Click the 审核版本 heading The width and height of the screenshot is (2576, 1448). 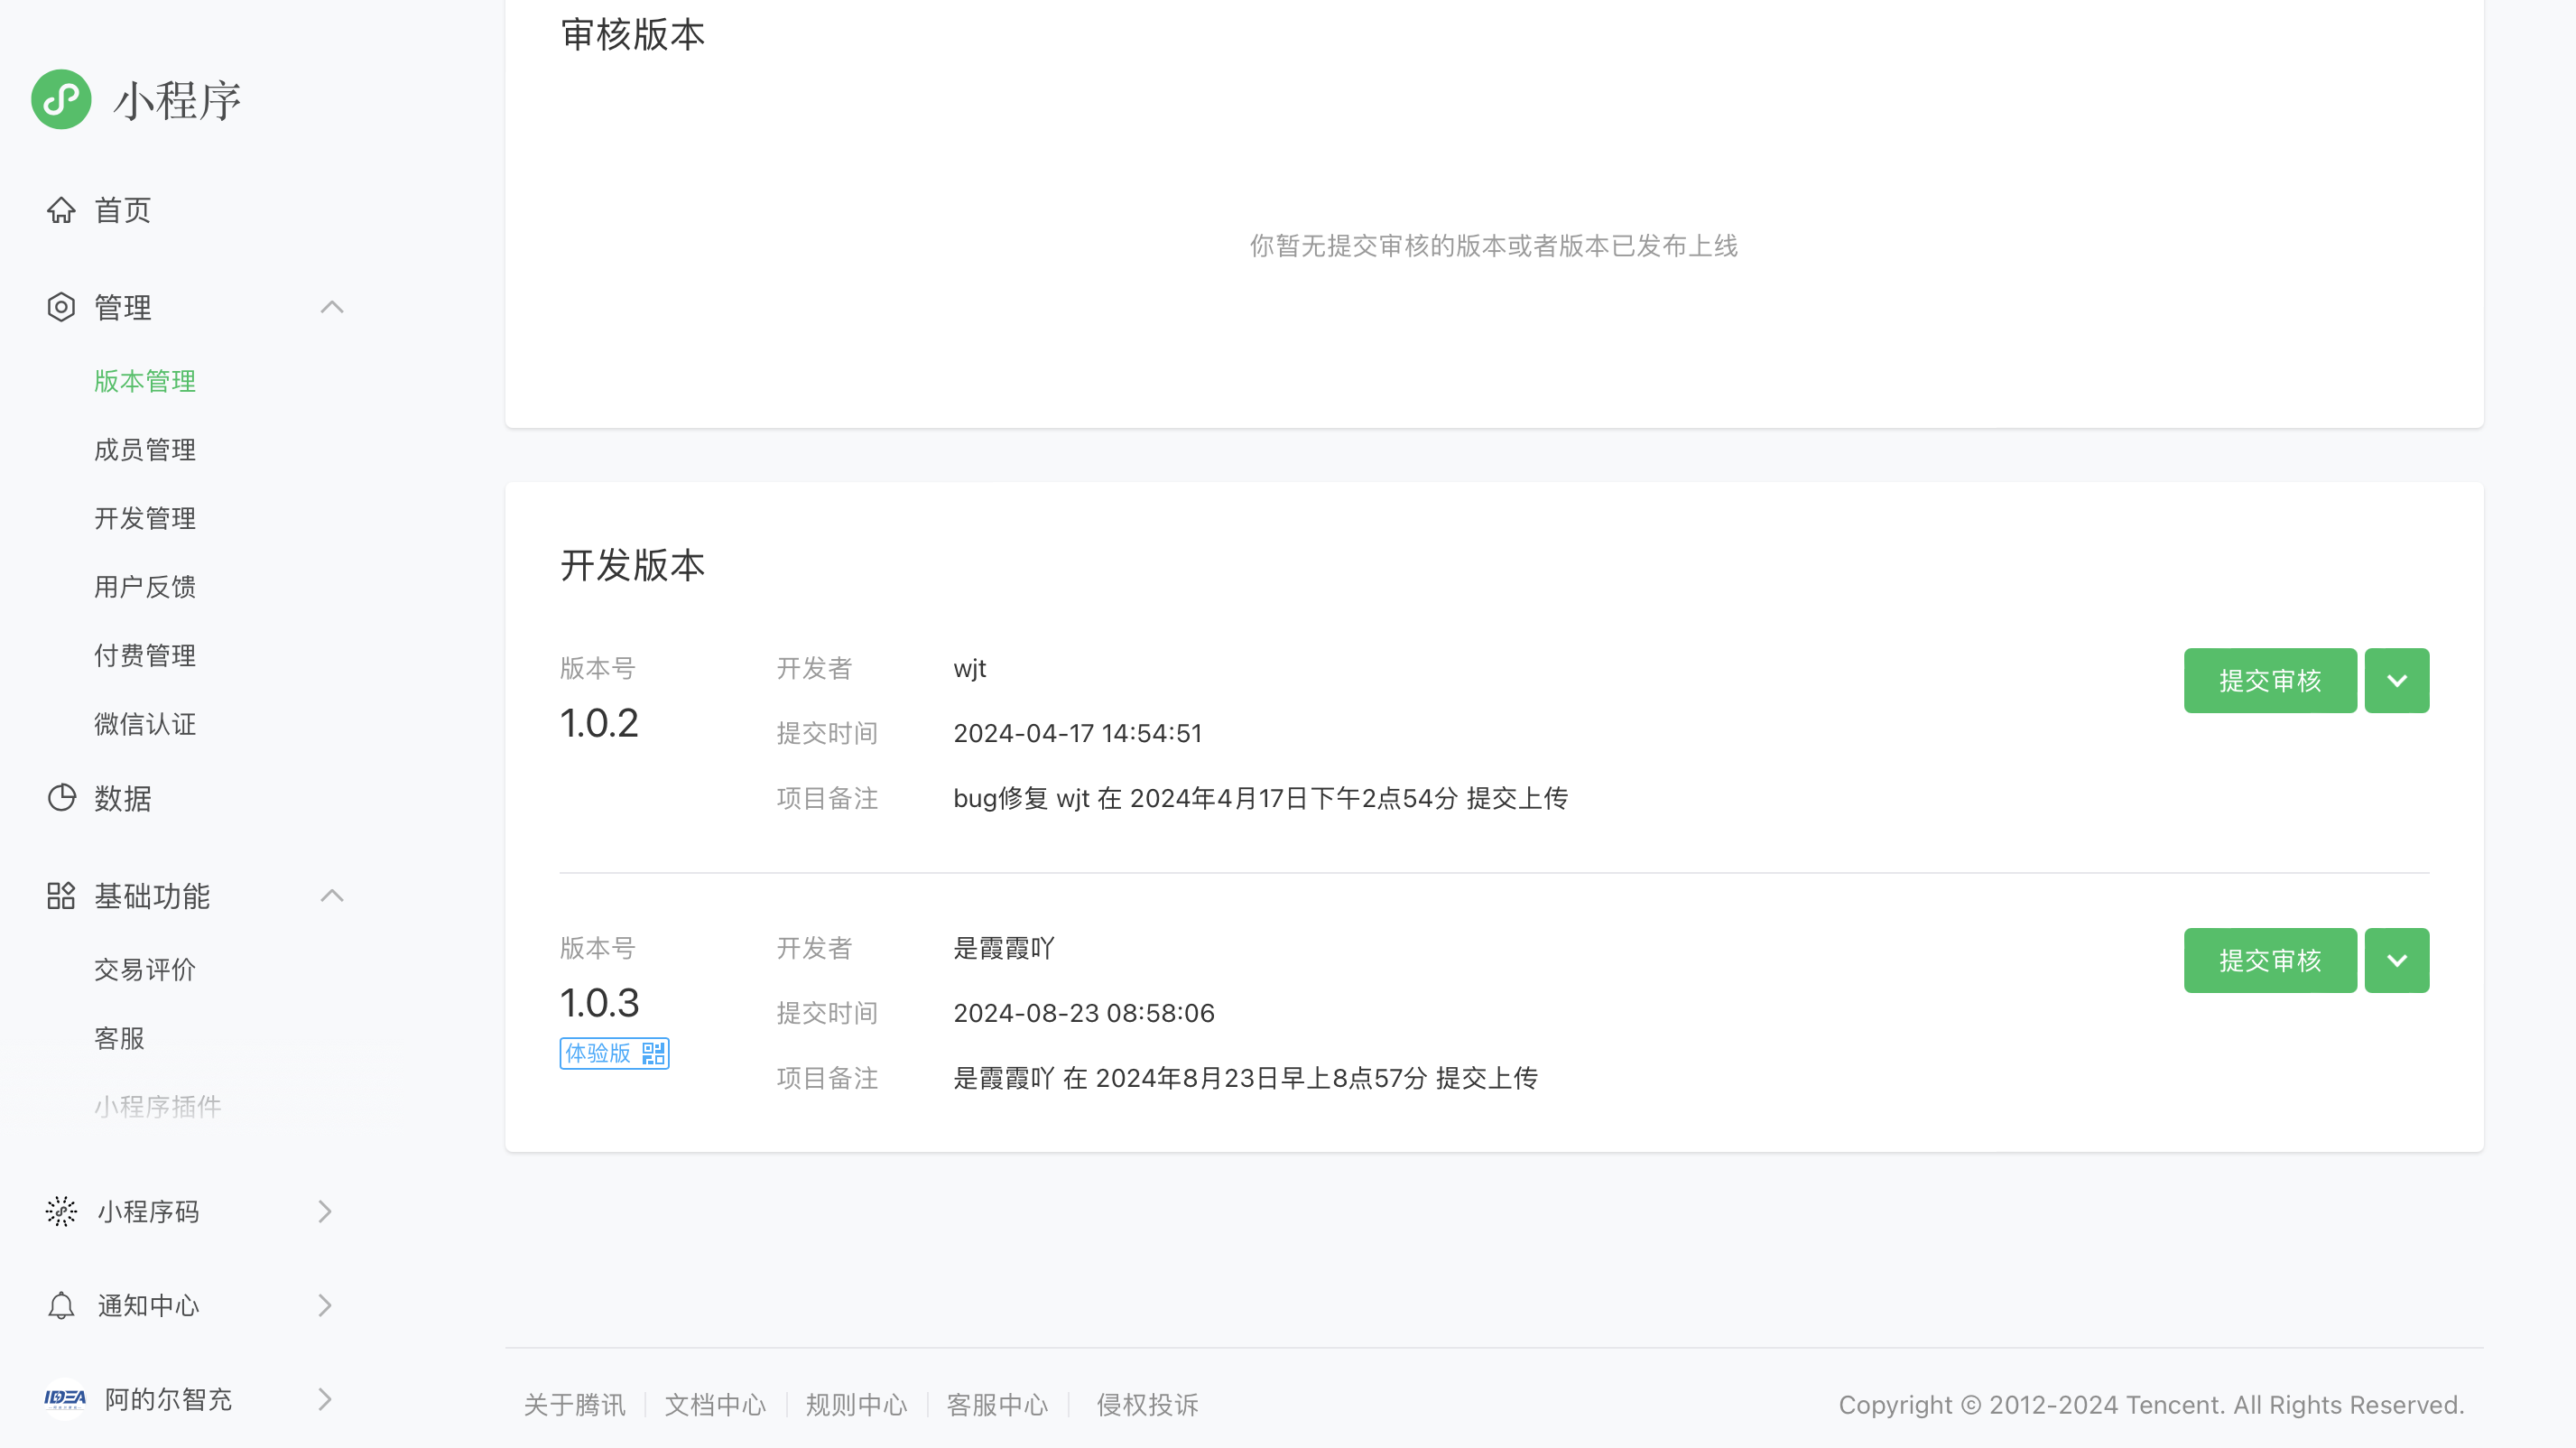pyautogui.click(x=632, y=35)
